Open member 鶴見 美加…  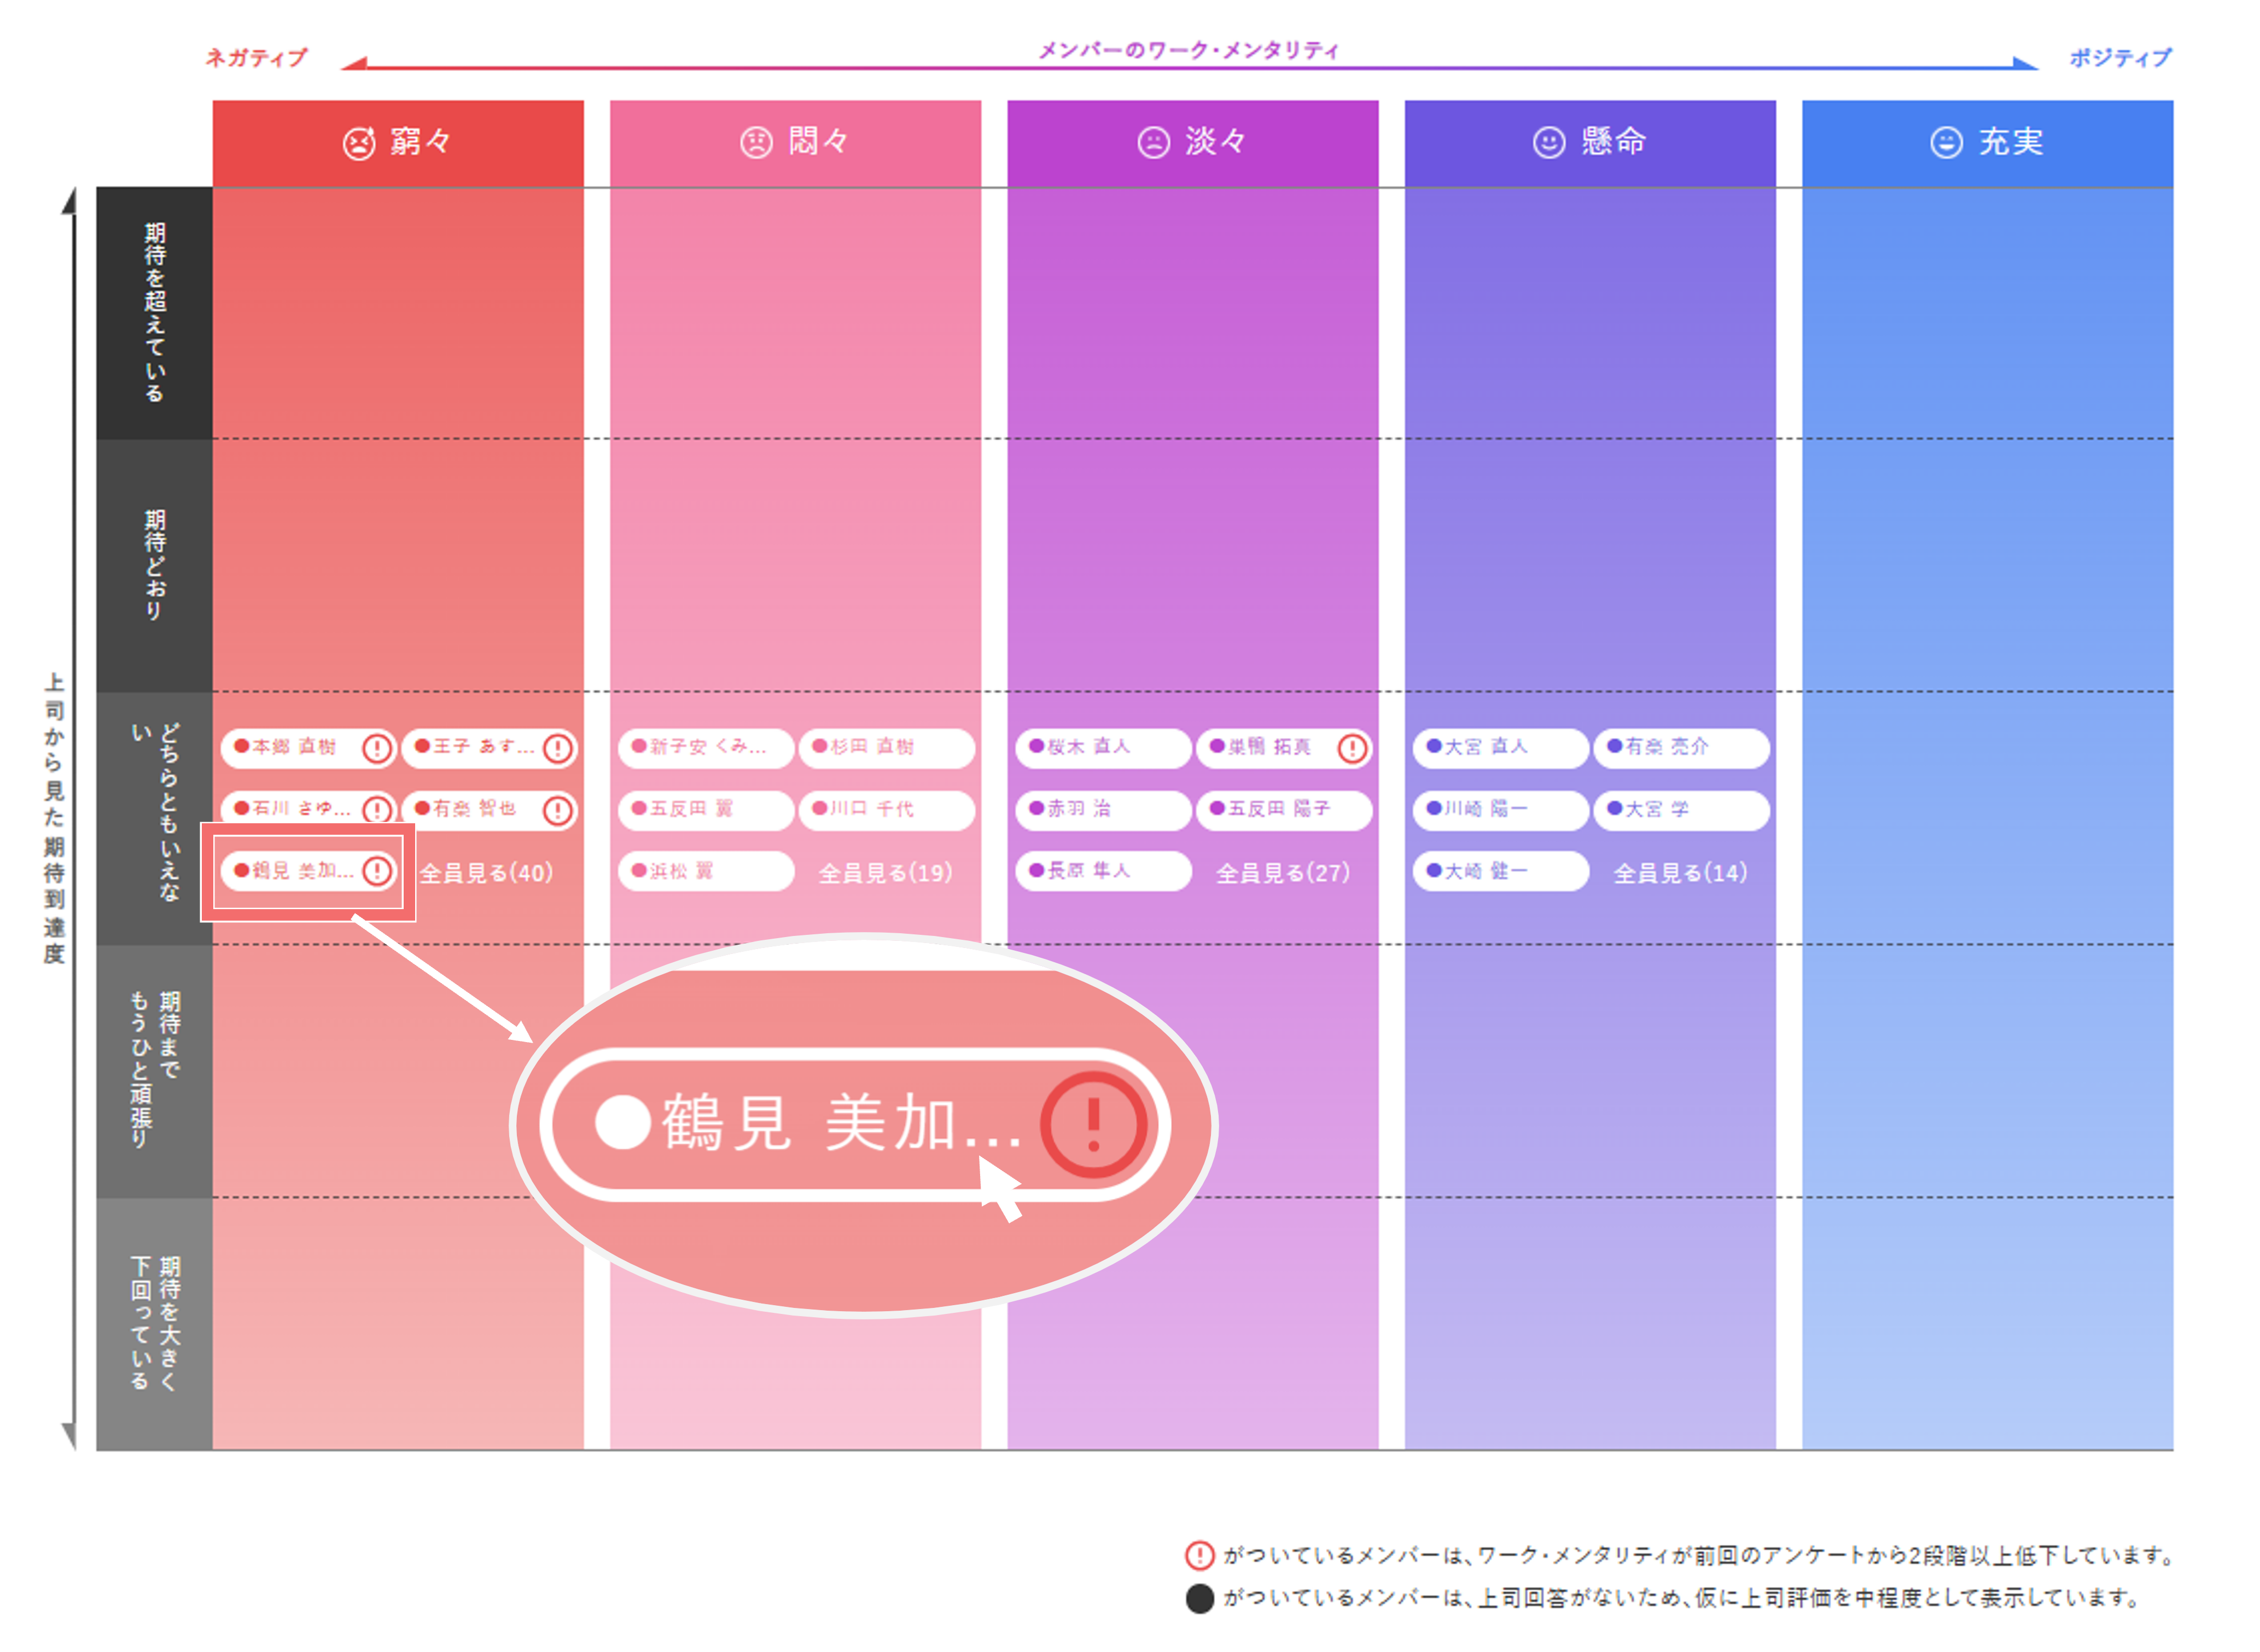[308, 871]
